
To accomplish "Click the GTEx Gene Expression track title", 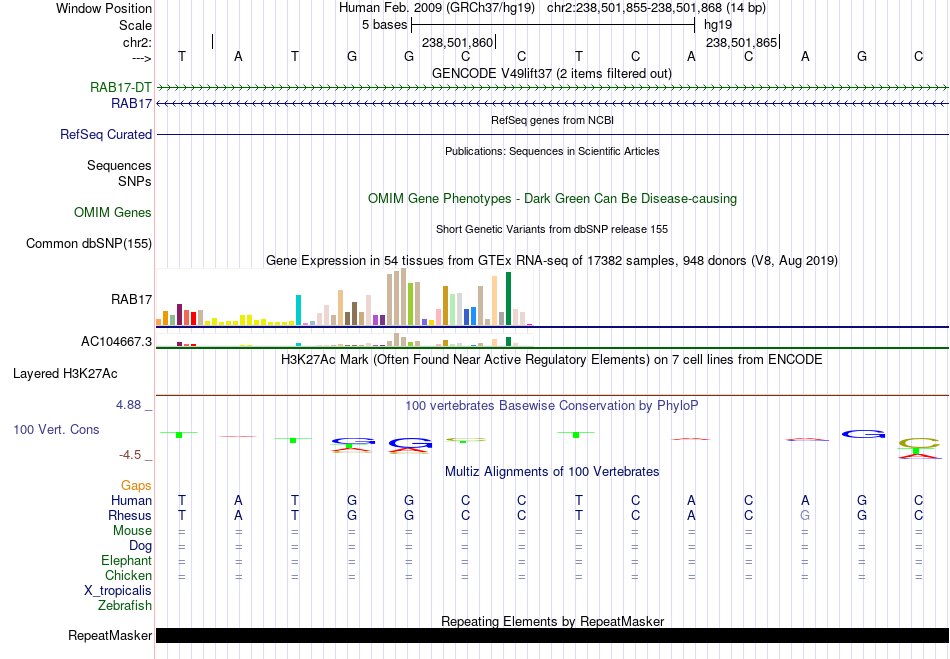I will (552, 260).
